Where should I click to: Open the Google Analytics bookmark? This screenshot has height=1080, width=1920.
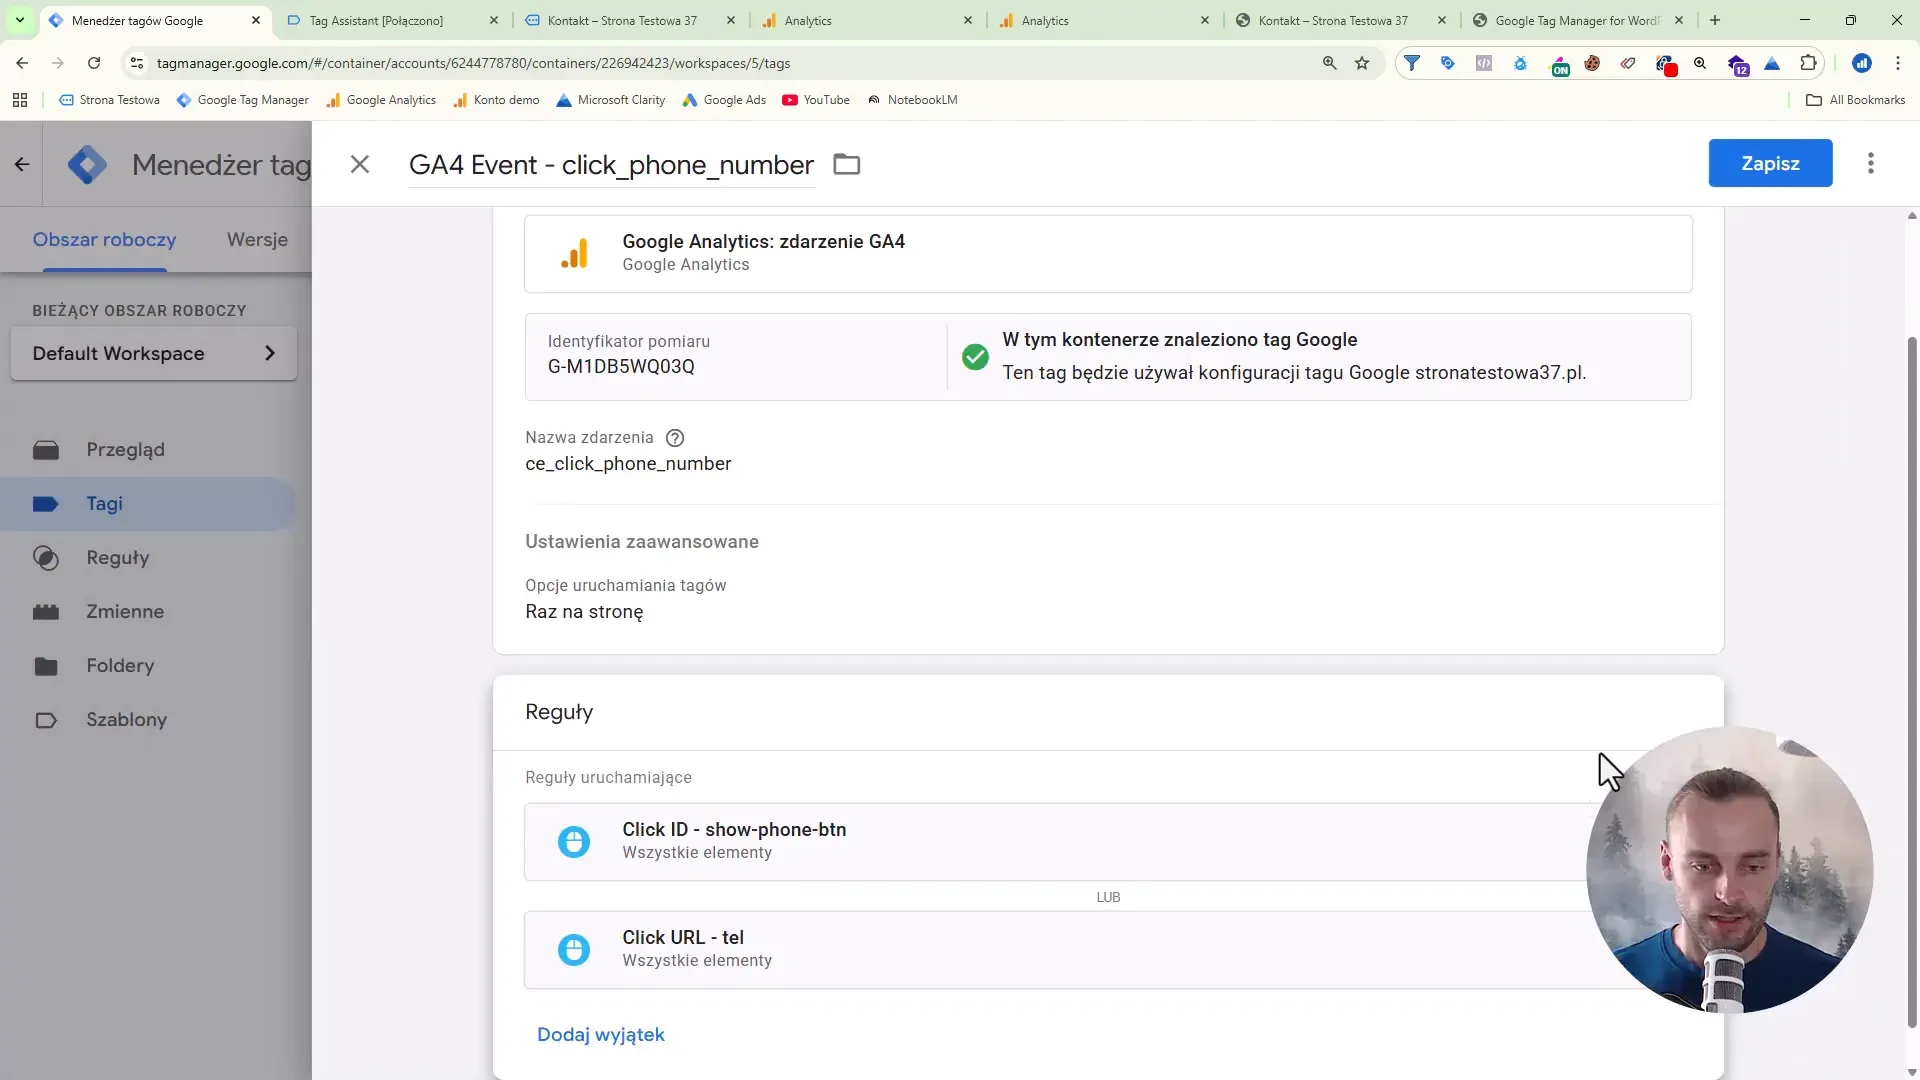pyautogui.click(x=381, y=100)
